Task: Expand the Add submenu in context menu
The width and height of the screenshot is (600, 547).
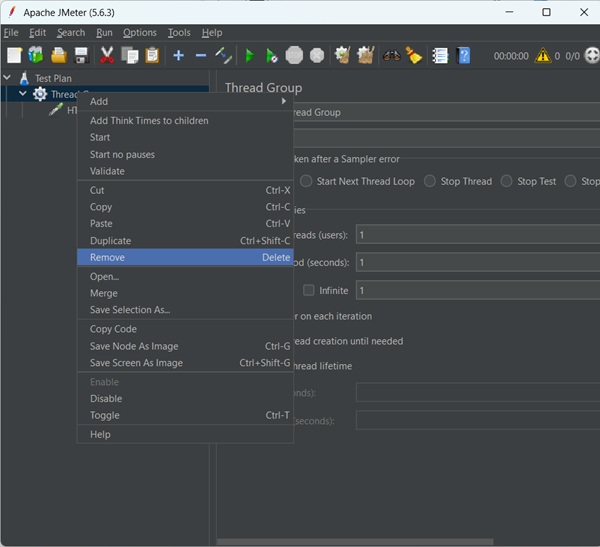Action: point(186,101)
